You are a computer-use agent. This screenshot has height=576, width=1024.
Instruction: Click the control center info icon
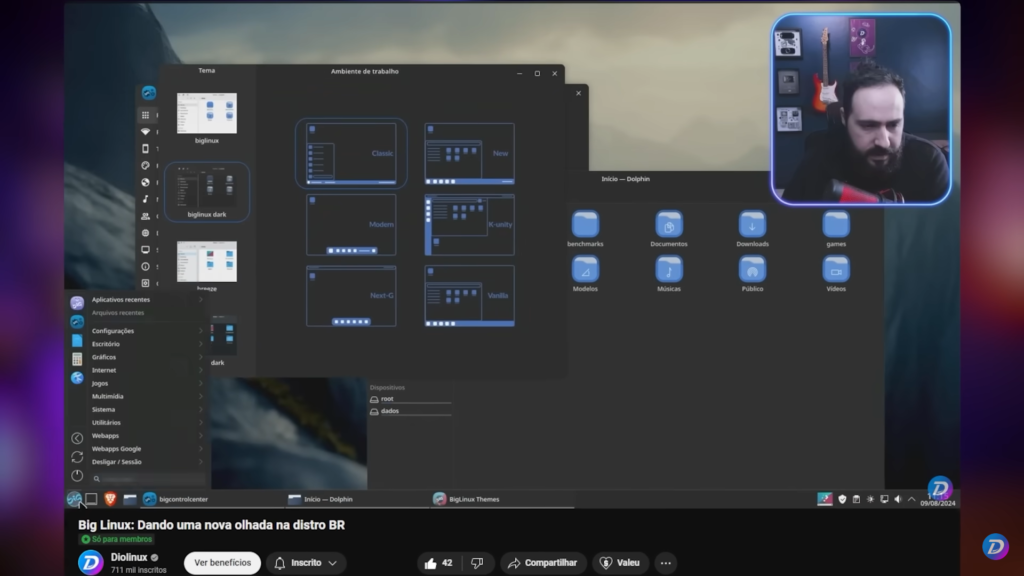point(146,266)
